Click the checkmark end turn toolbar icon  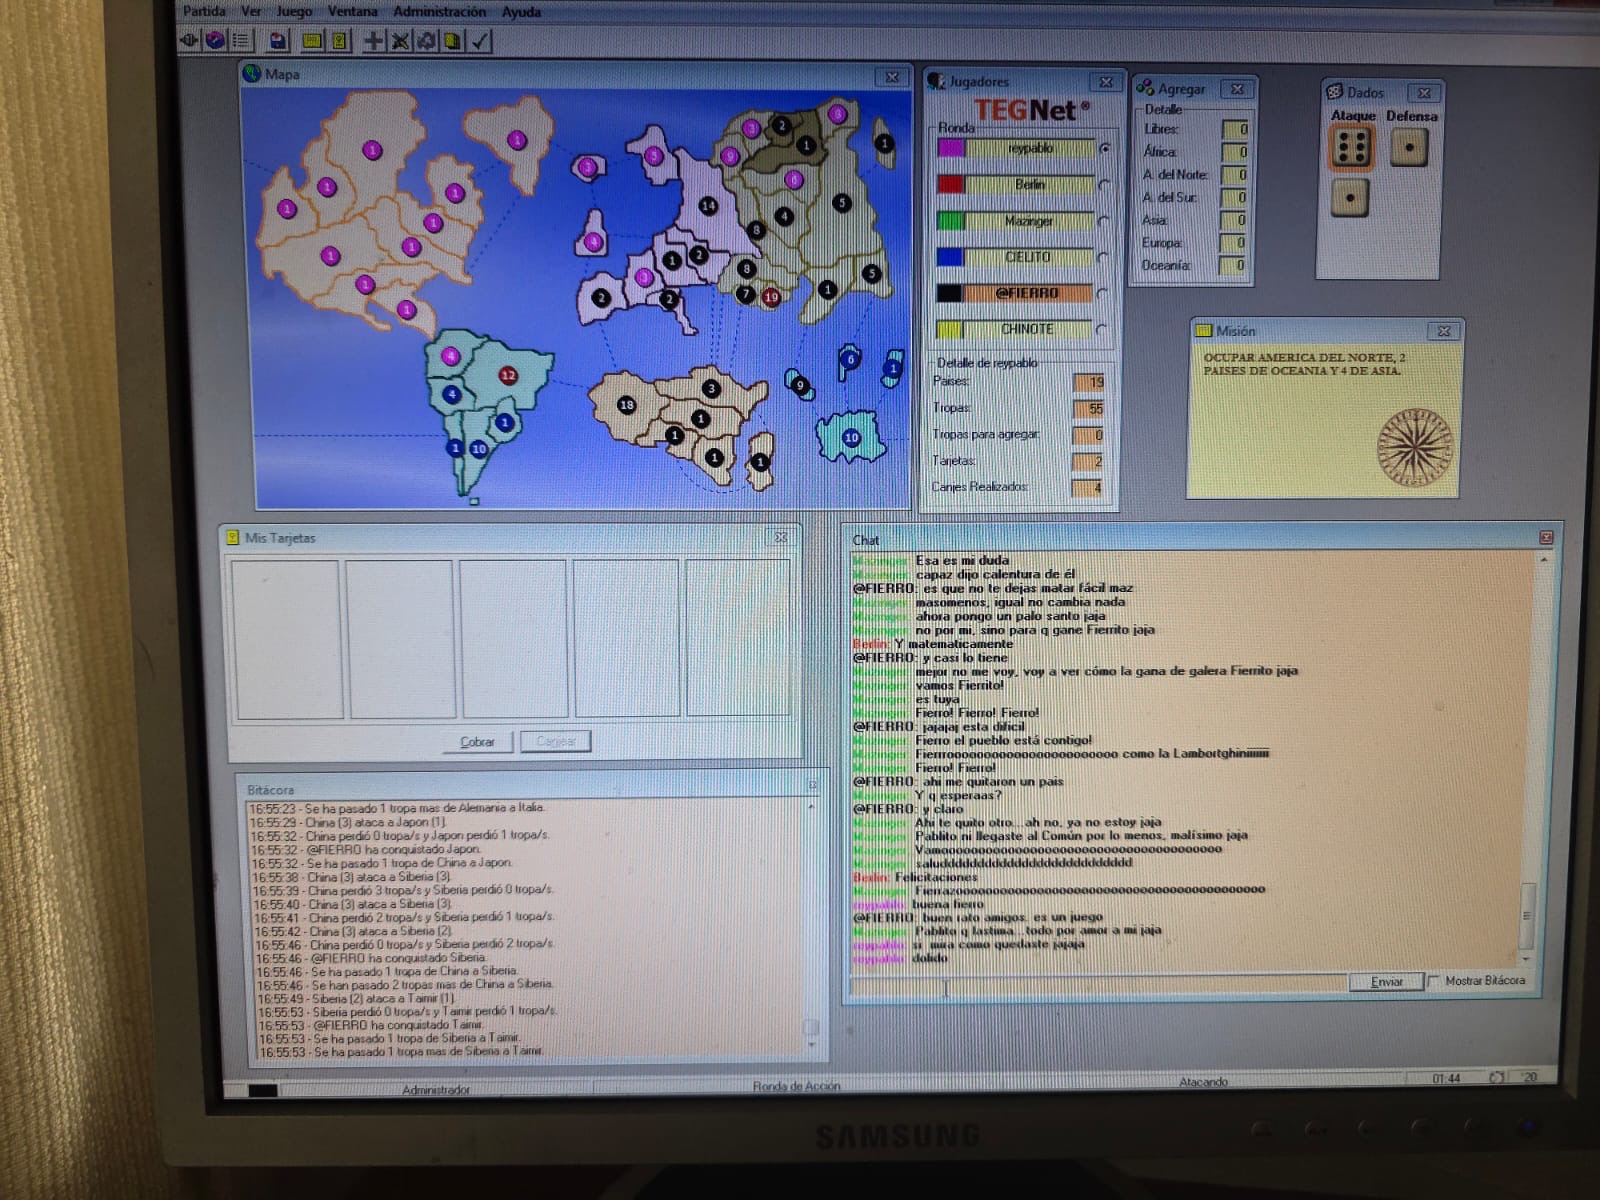click(x=480, y=41)
